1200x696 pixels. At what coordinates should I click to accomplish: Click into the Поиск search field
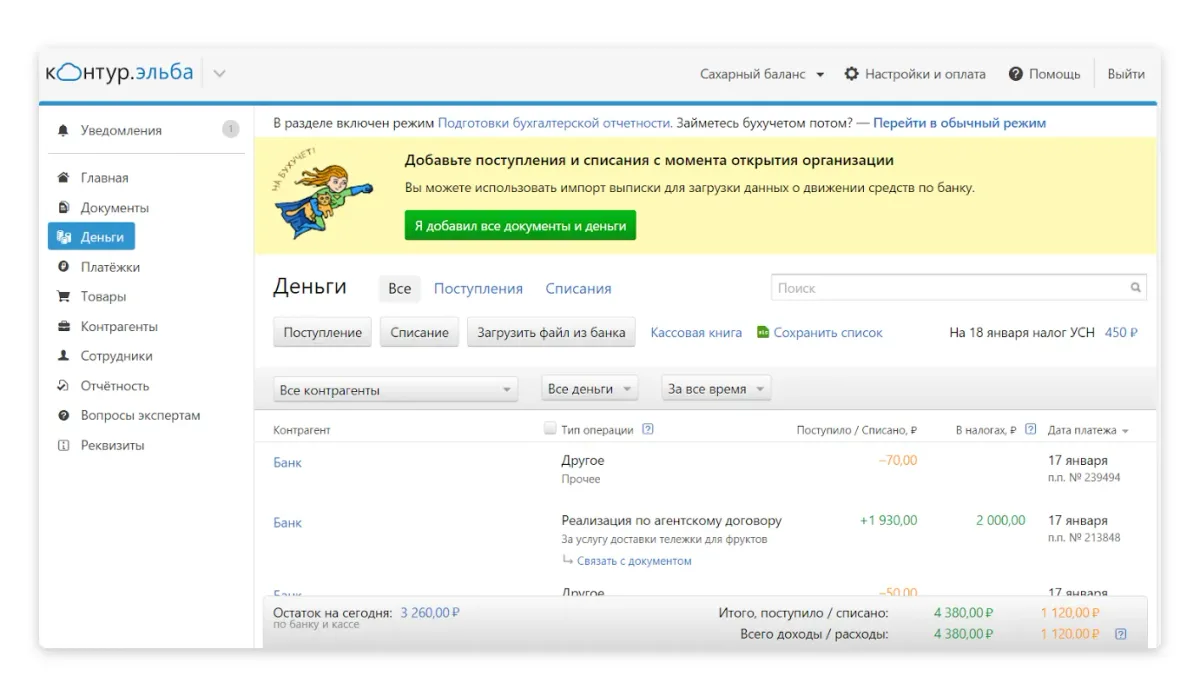point(950,288)
